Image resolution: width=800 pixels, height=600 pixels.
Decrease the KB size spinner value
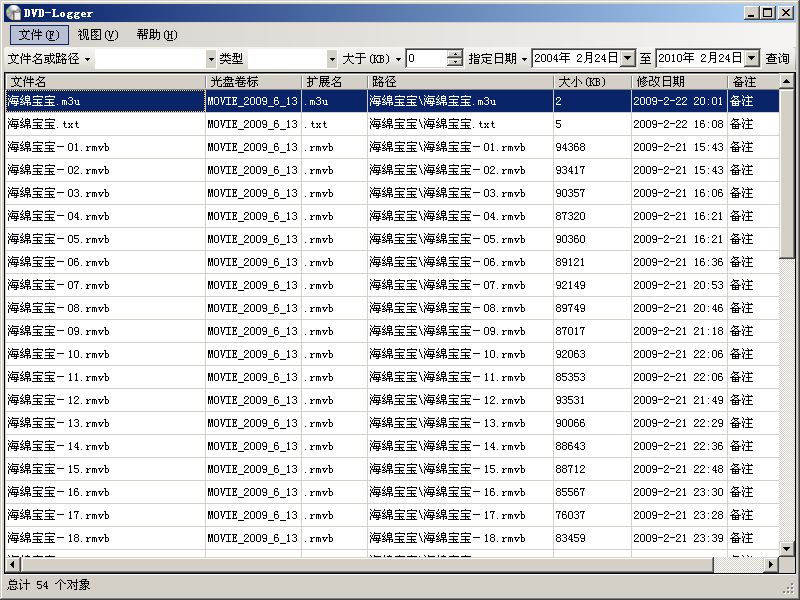point(455,63)
